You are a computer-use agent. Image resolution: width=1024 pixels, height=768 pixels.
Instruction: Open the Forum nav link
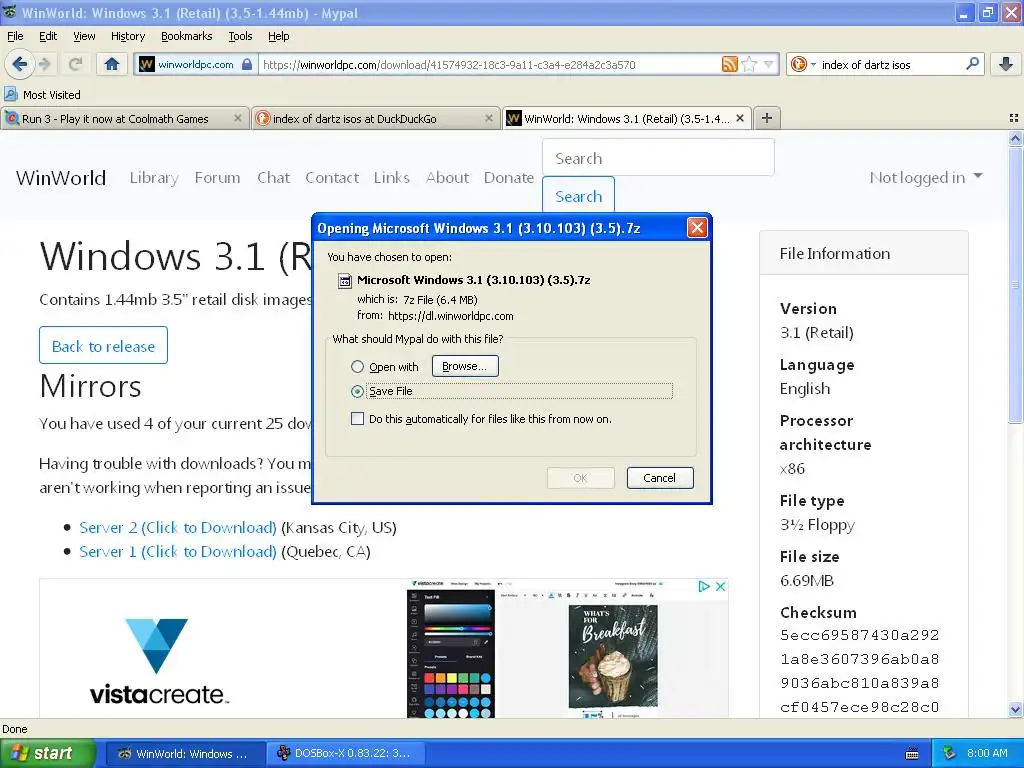tap(217, 178)
